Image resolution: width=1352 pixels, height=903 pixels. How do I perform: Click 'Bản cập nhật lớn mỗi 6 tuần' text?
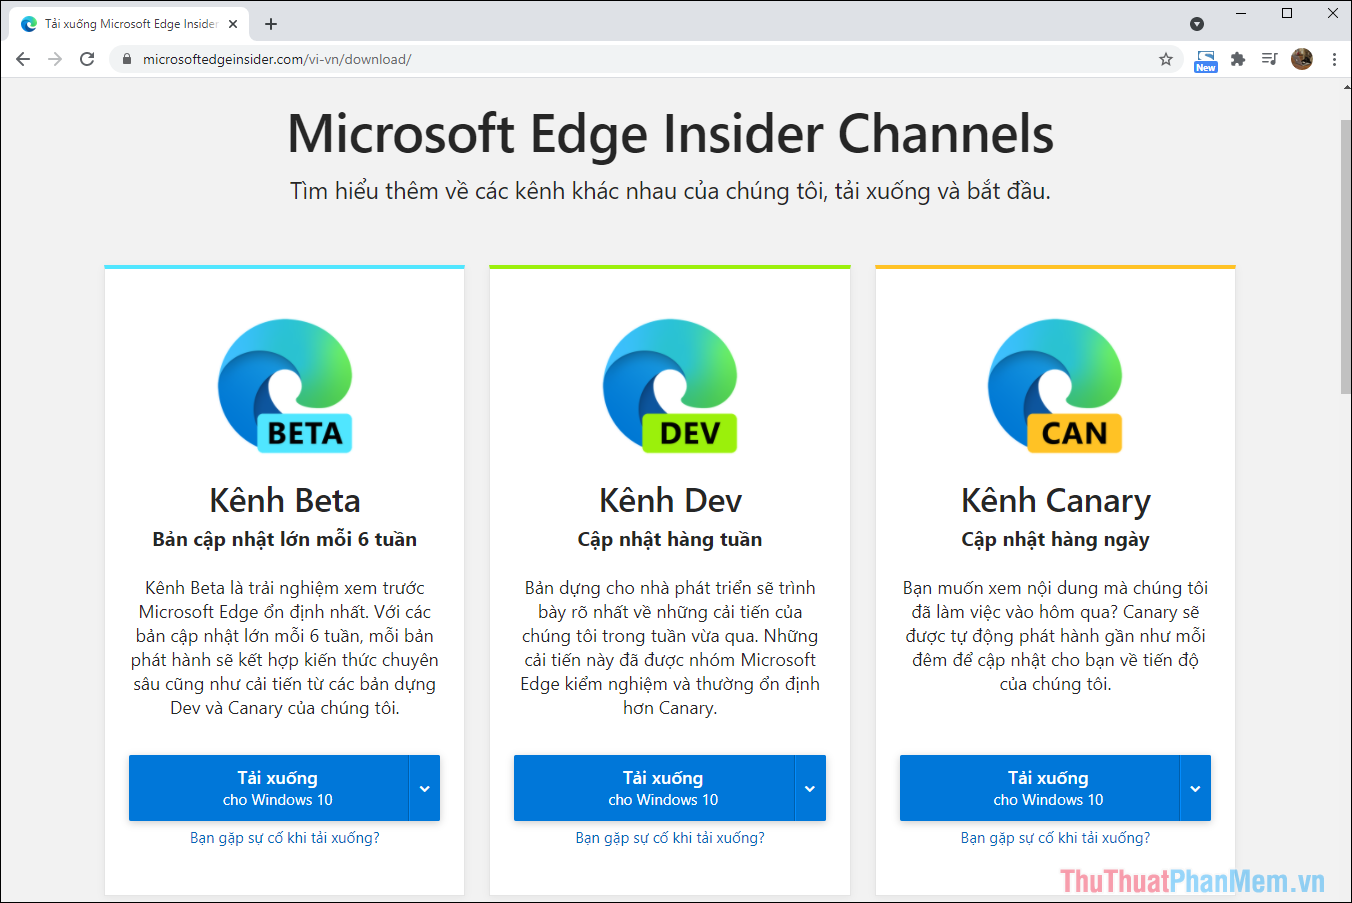click(285, 540)
